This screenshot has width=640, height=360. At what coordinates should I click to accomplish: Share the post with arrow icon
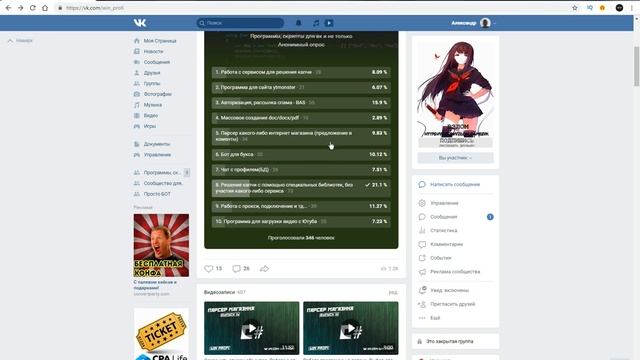pyautogui.click(x=264, y=269)
